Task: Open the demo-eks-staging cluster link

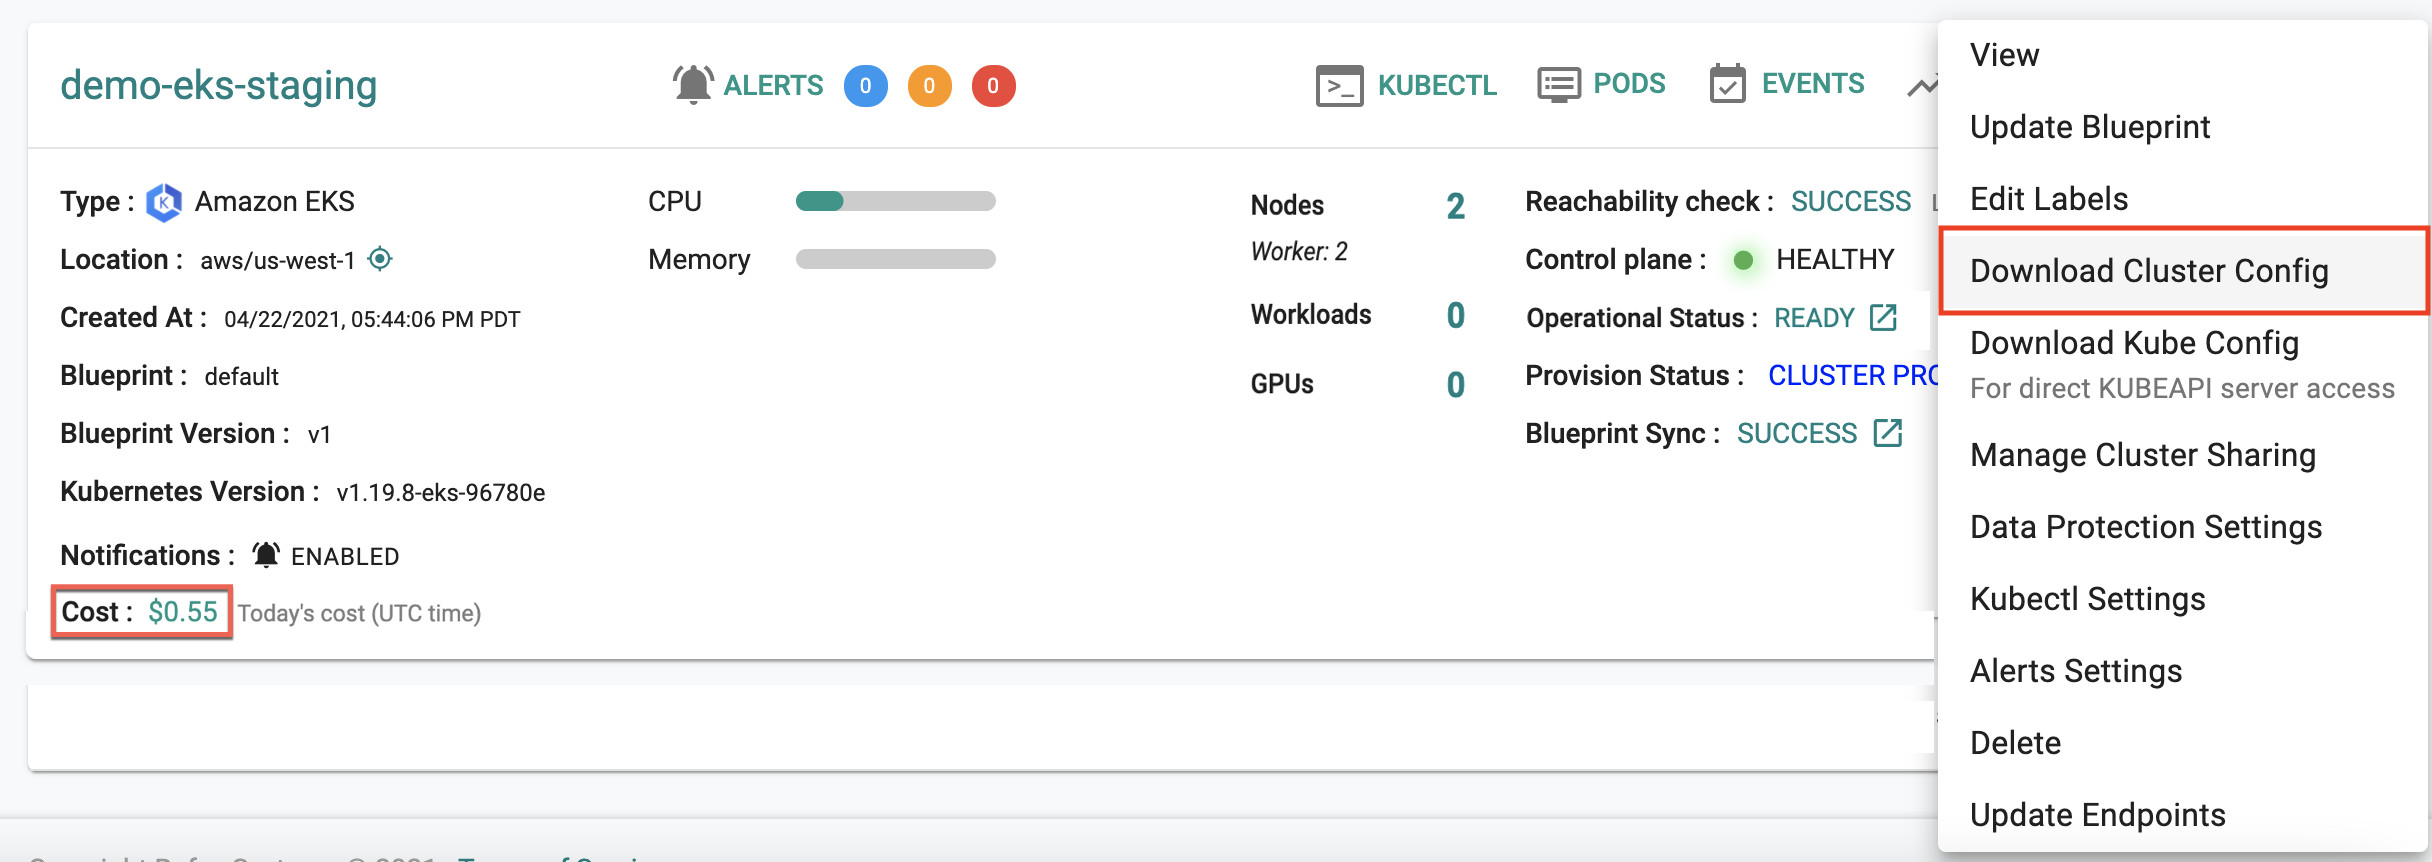Action: 219,86
